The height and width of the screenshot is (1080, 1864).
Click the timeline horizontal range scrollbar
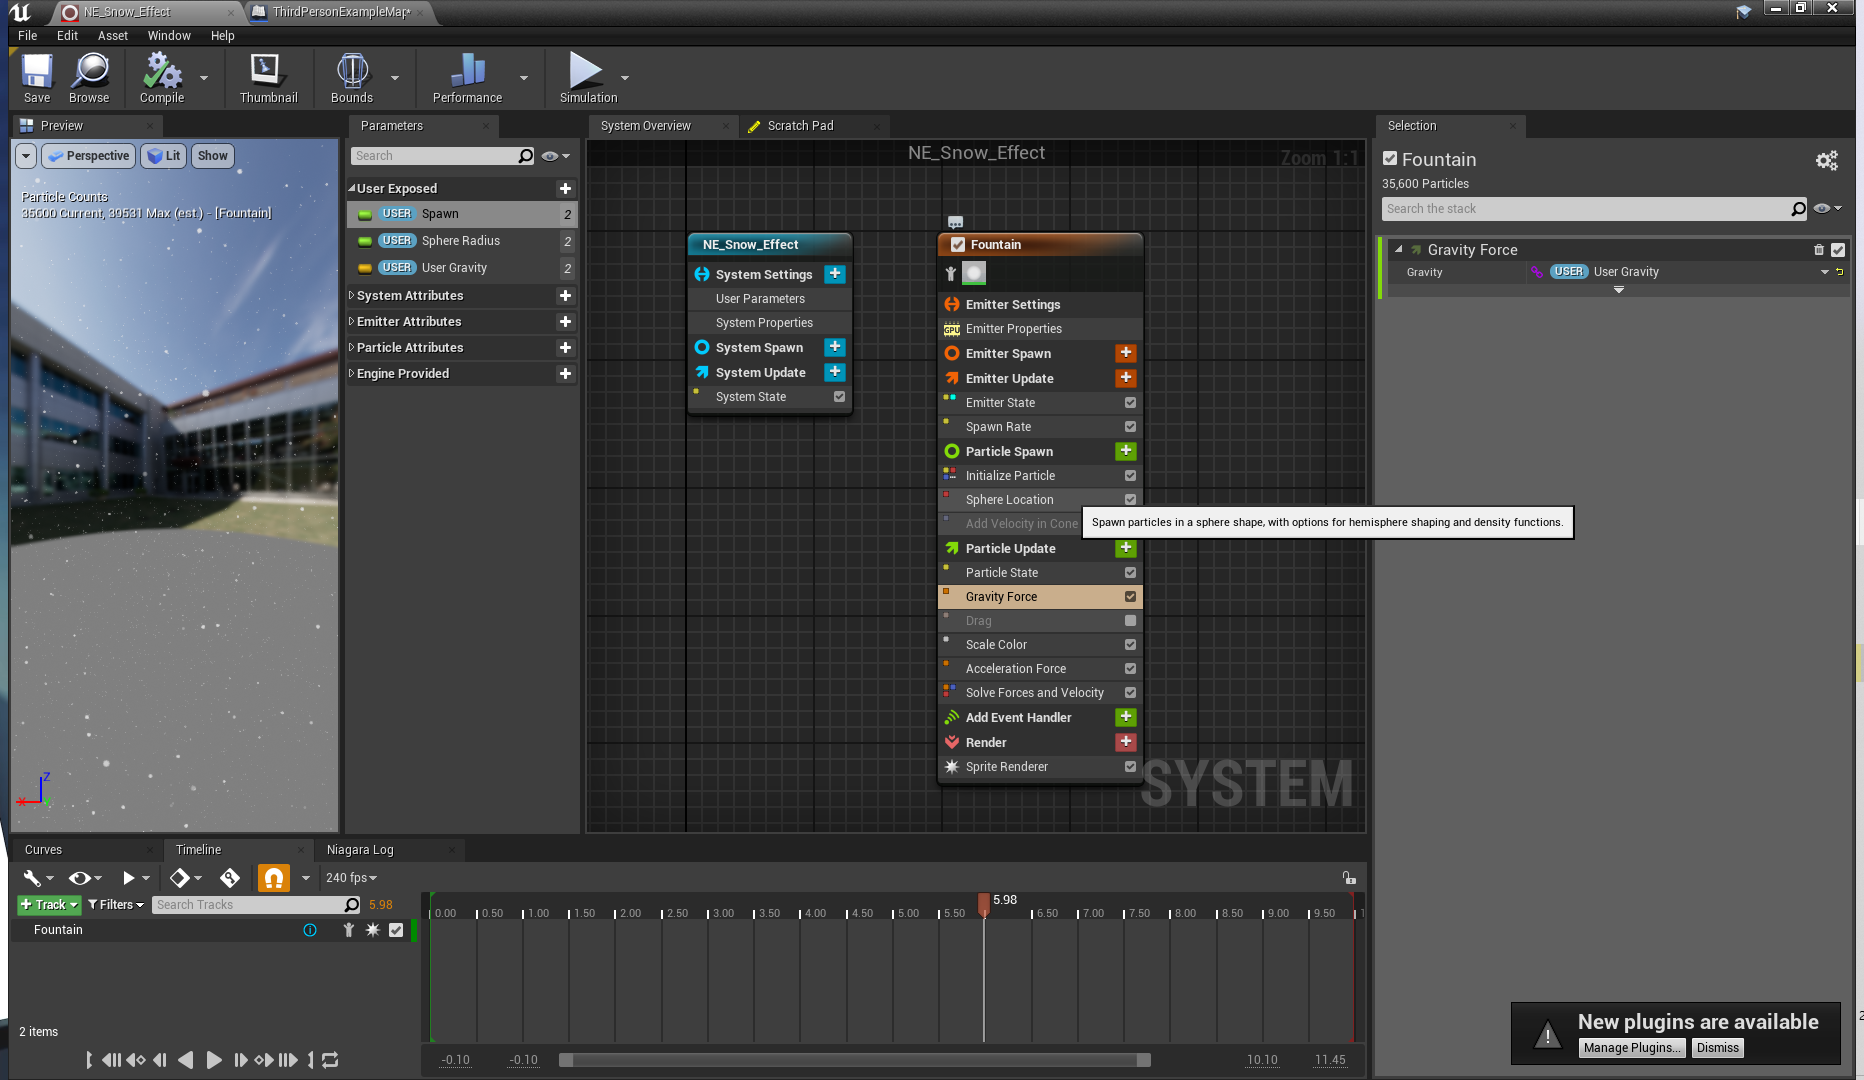[855, 1060]
